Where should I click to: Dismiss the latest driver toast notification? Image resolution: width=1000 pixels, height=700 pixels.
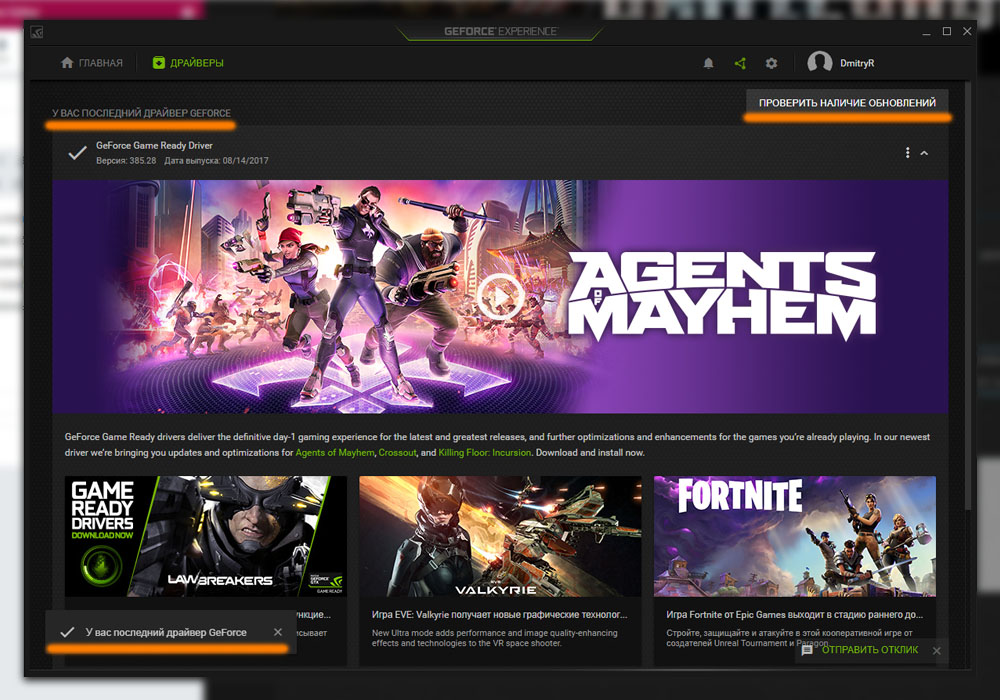coord(277,632)
